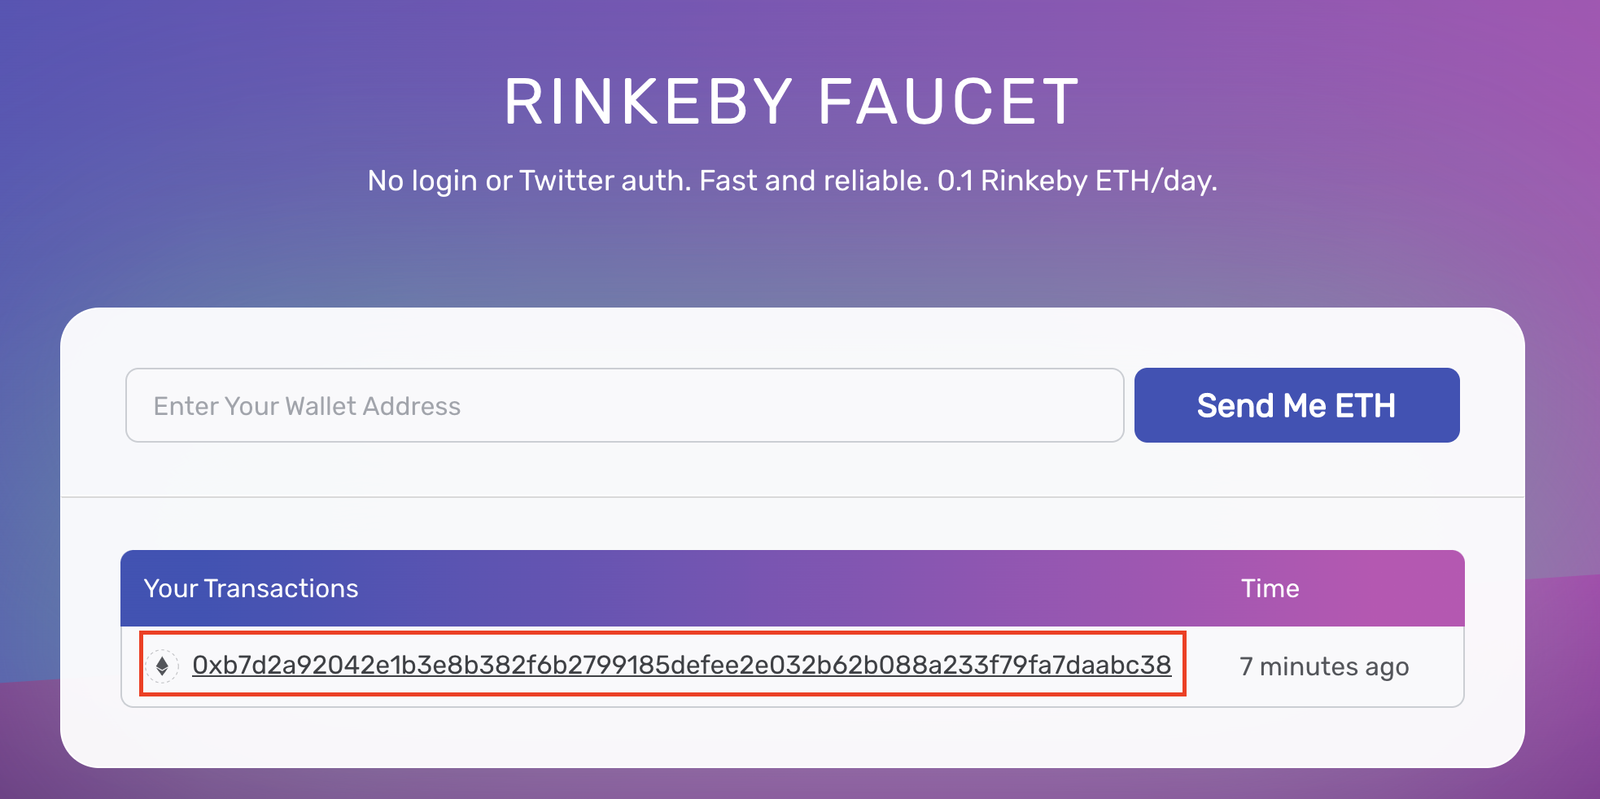The image size is (1600, 799).
Task: Click the Send Me ETH button
Action: pos(1297,405)
